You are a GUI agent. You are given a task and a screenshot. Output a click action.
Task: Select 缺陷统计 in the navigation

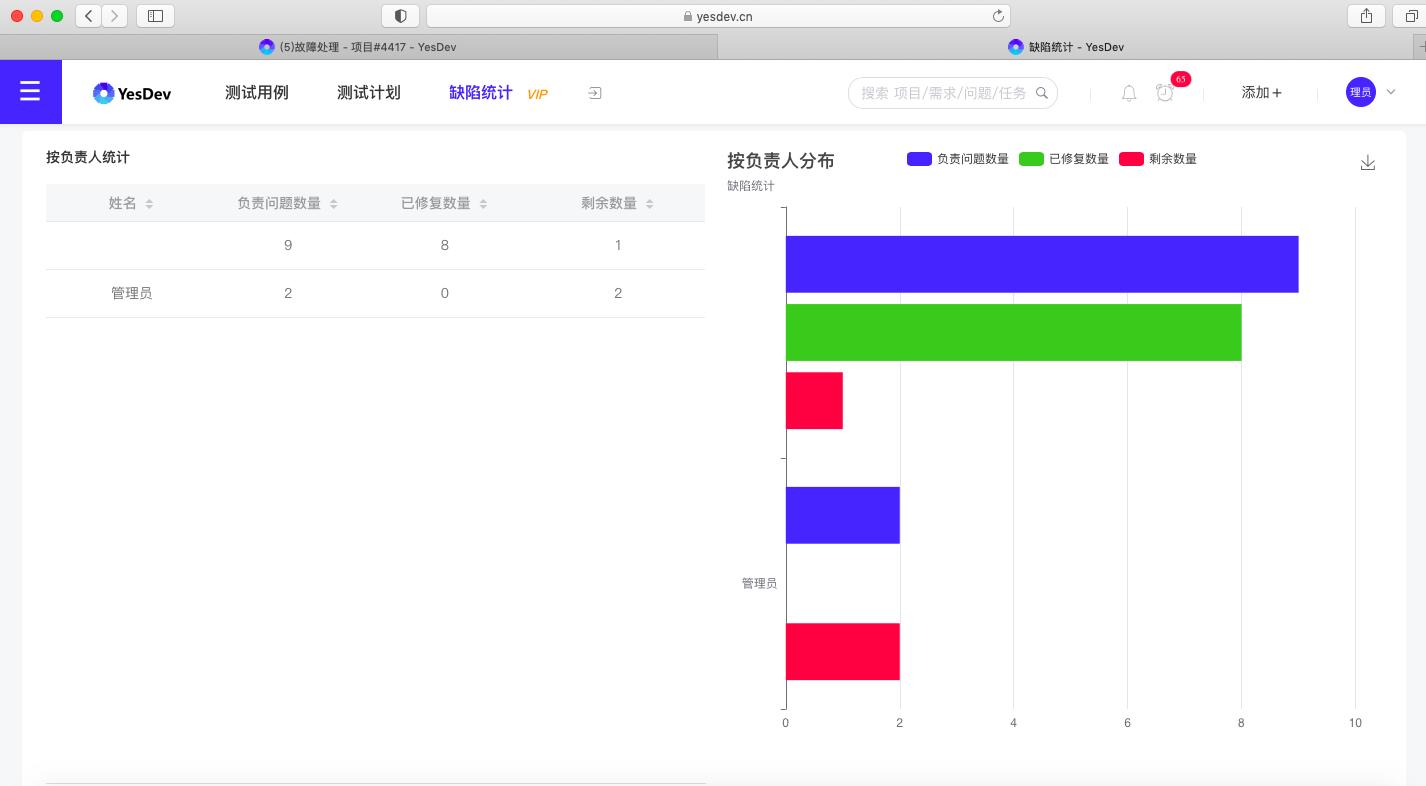click(480, 91)
